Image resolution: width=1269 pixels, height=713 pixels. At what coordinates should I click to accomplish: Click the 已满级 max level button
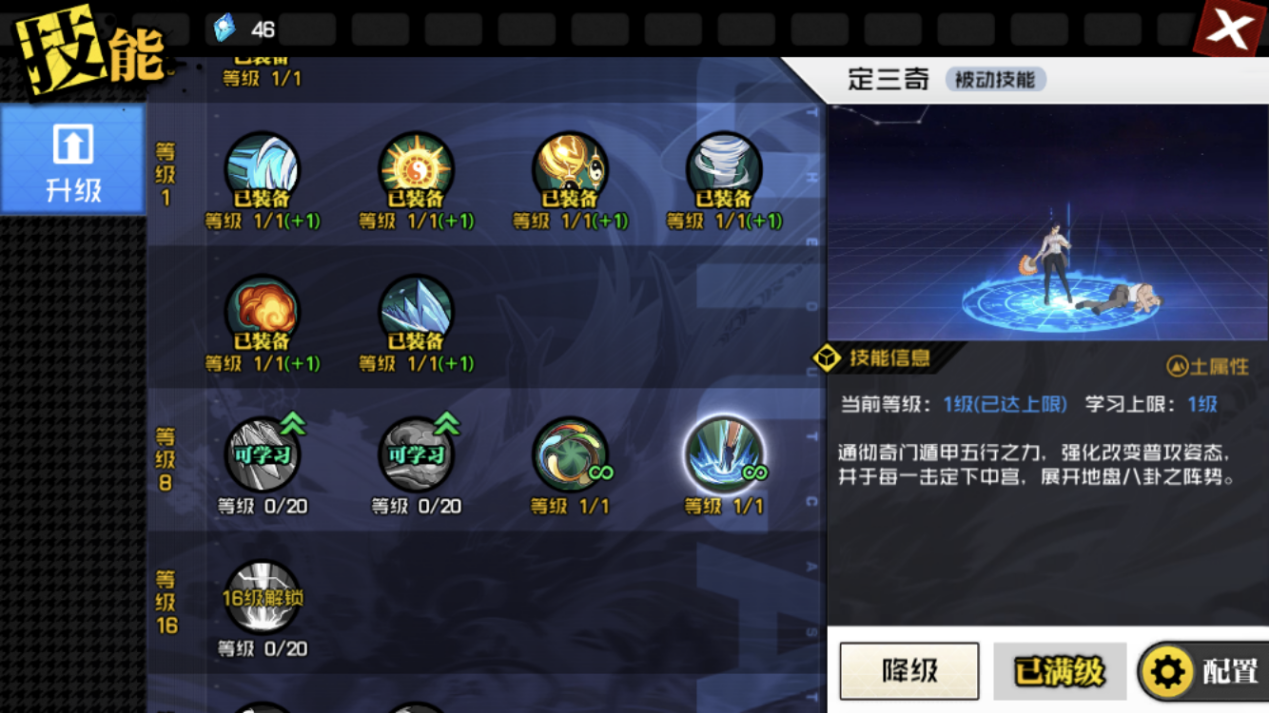pyautogui.click(x=1060, y=671)
